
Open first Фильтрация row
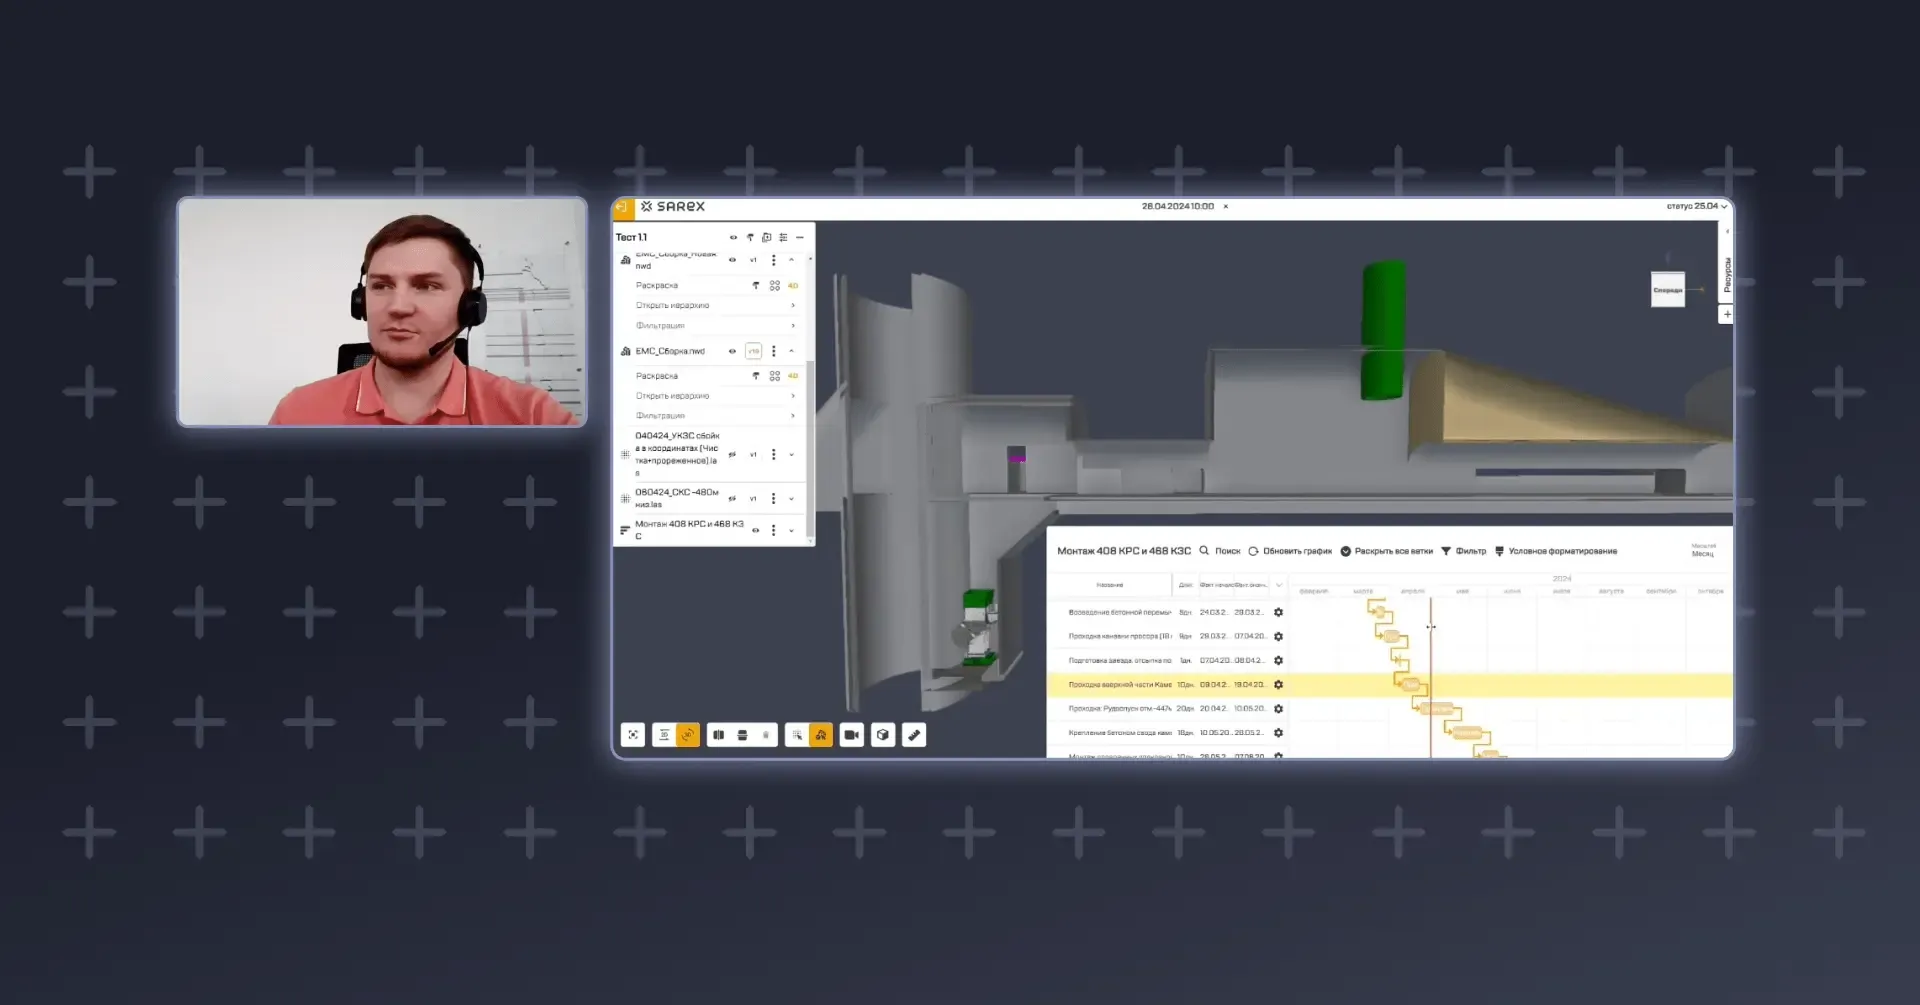(715, 325)
